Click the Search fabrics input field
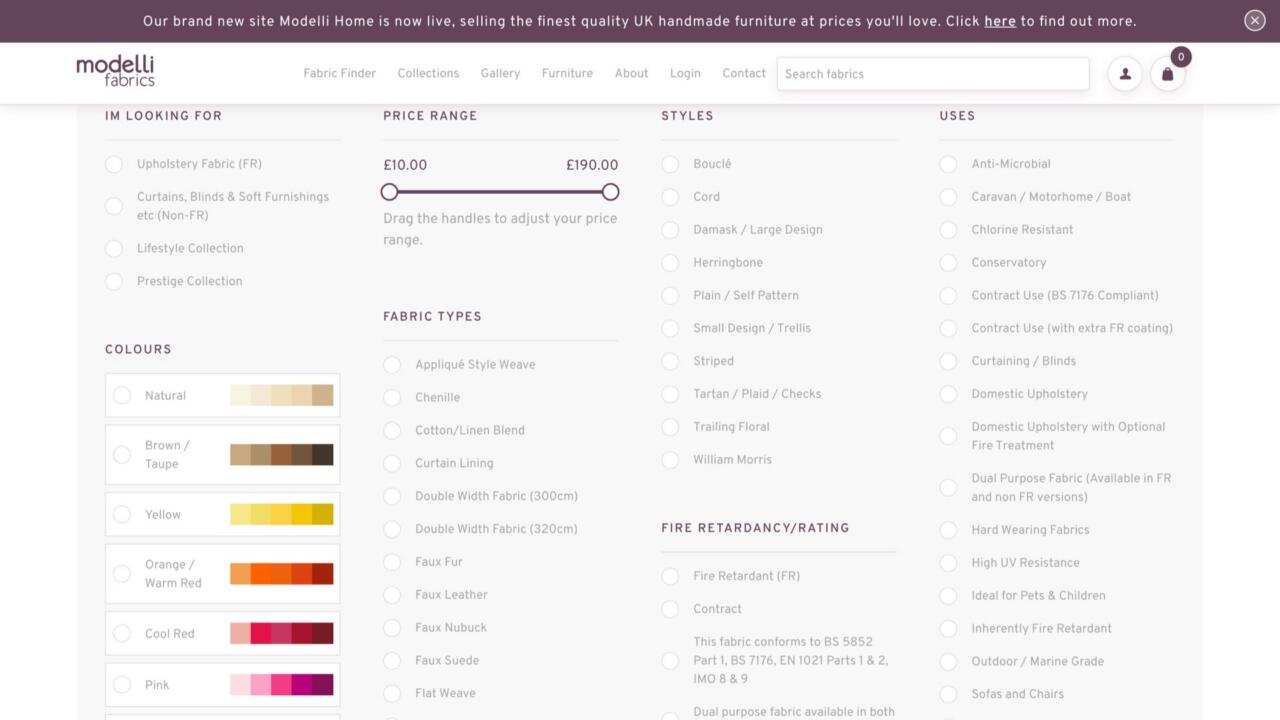This screenshot has width=1280, height=720. click(933, 74)
